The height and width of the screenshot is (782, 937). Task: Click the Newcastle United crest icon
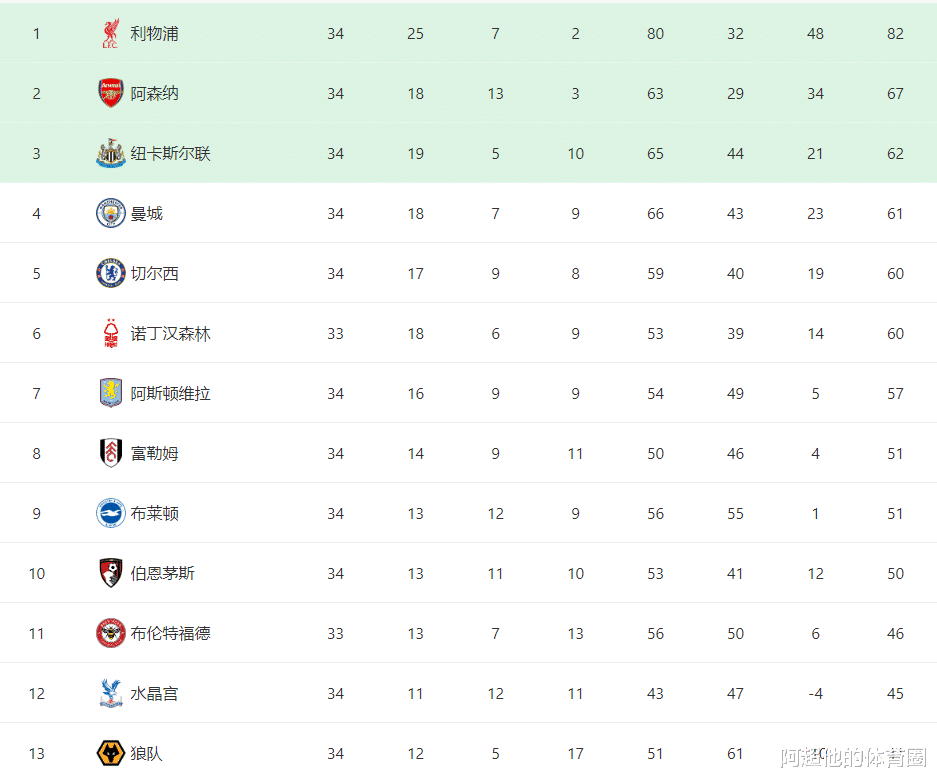[110, 154]
